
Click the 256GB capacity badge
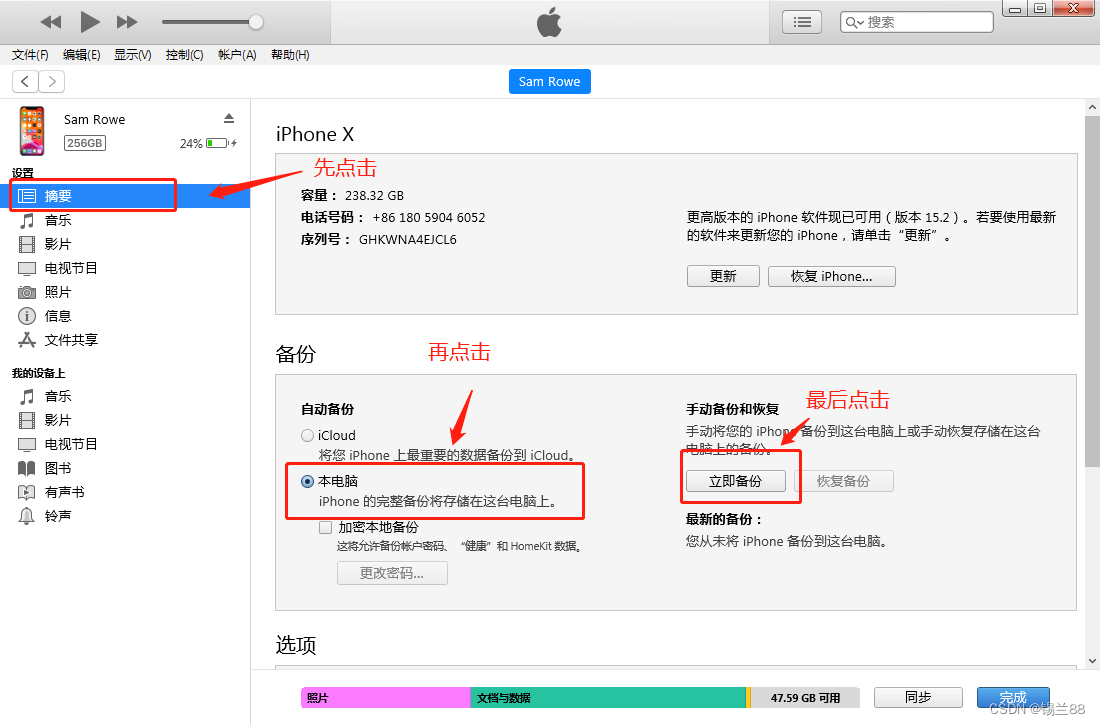tap(85, 143)
